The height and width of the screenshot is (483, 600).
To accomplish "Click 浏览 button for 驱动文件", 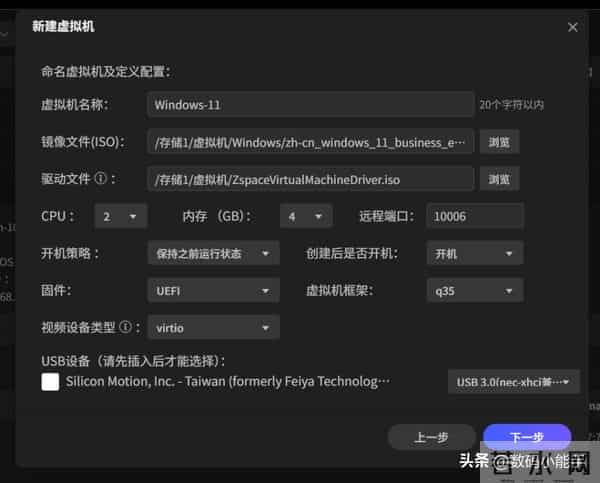I will (499, 179).
